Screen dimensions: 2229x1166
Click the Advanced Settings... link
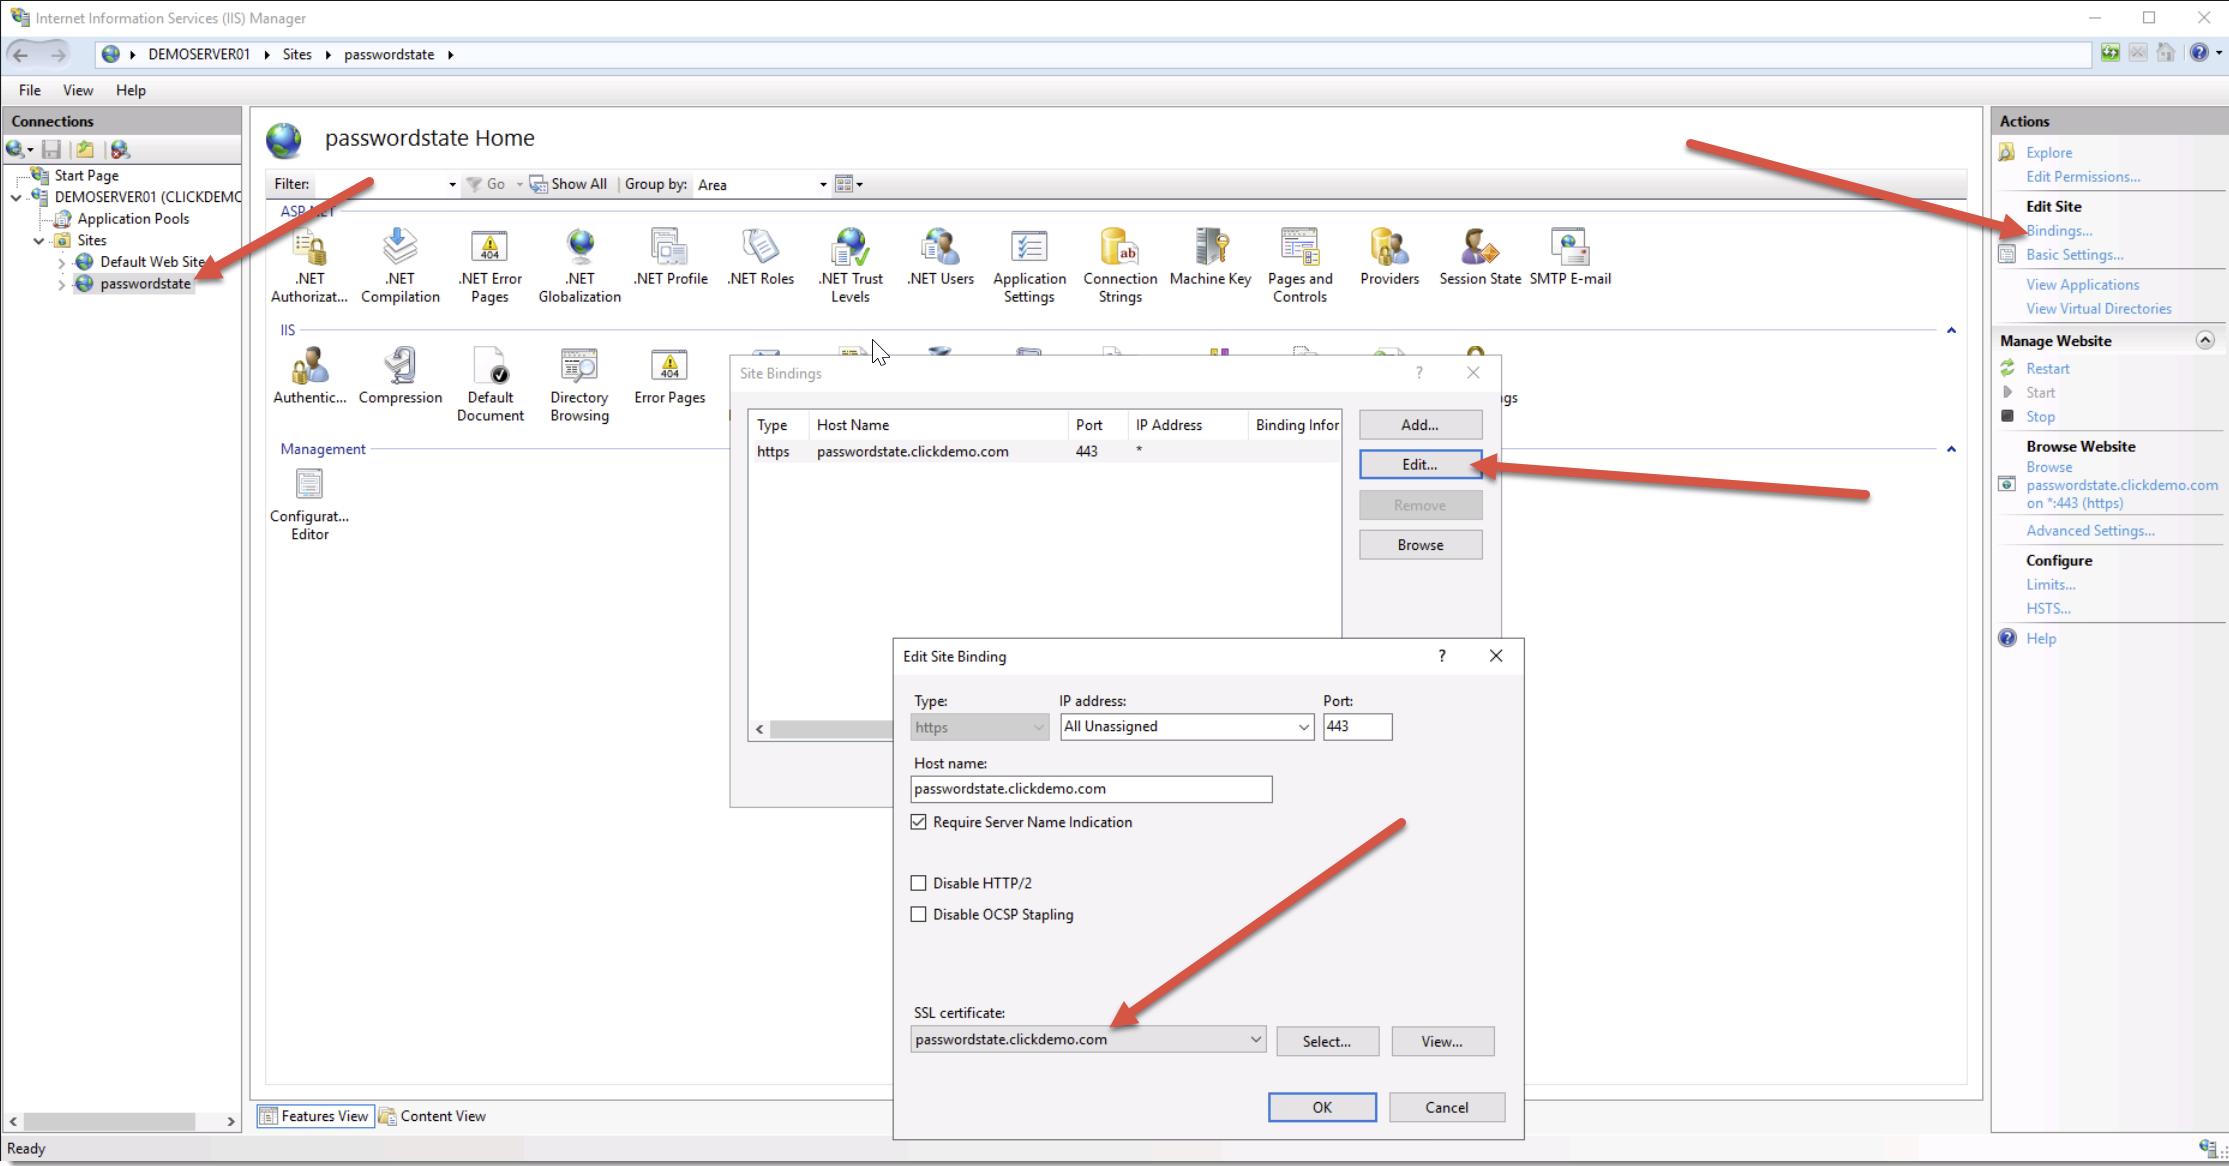tap(2090, 531)
